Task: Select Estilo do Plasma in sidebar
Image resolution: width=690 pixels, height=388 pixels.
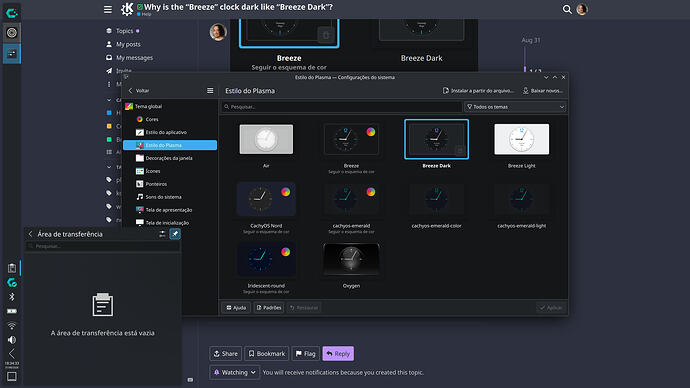Action: tap(170, 145)
